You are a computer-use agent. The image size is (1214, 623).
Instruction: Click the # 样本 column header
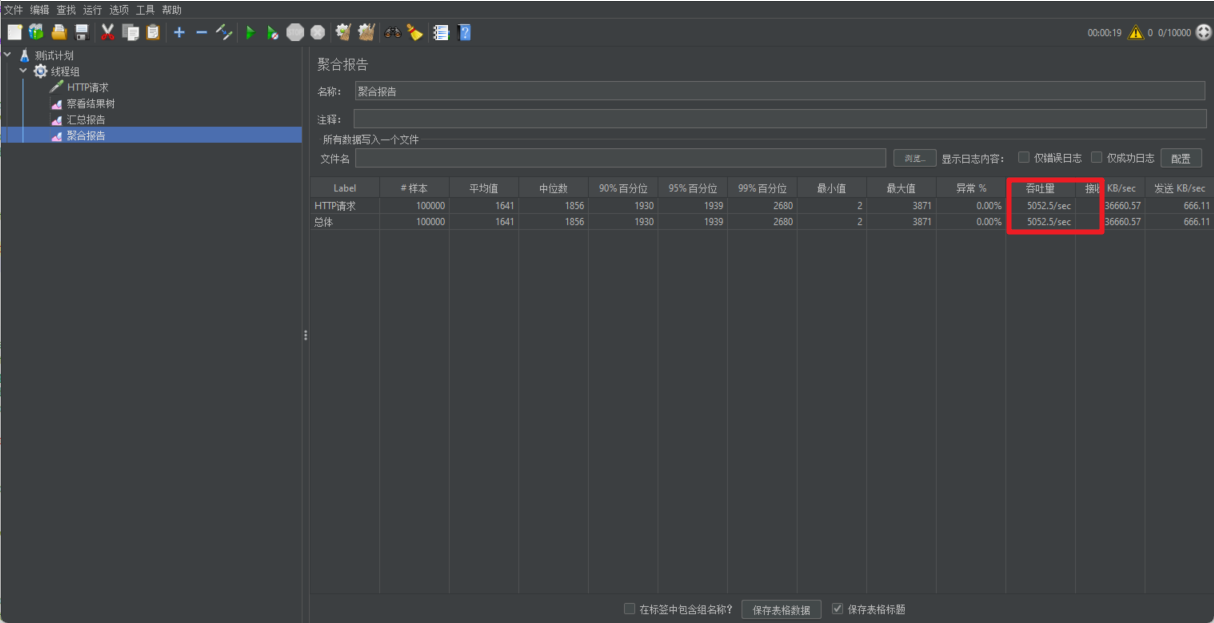click(414, 188)
